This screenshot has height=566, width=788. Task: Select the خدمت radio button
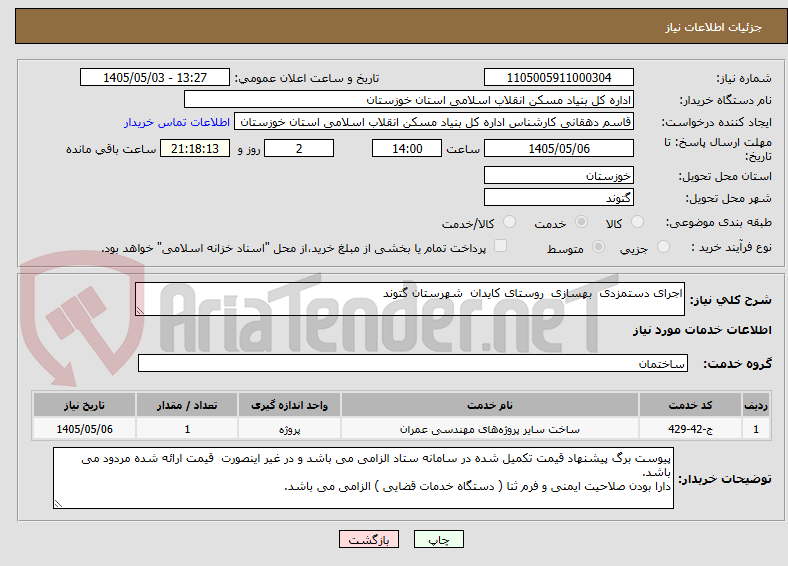tap(581, 222)
